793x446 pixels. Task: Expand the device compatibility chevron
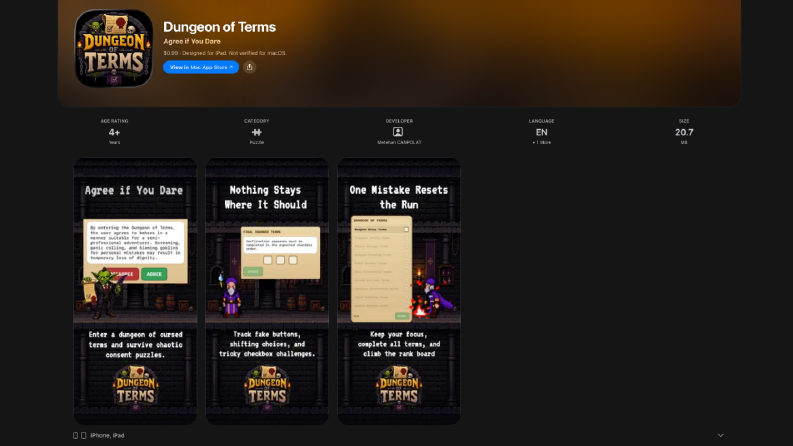[721, 435]
